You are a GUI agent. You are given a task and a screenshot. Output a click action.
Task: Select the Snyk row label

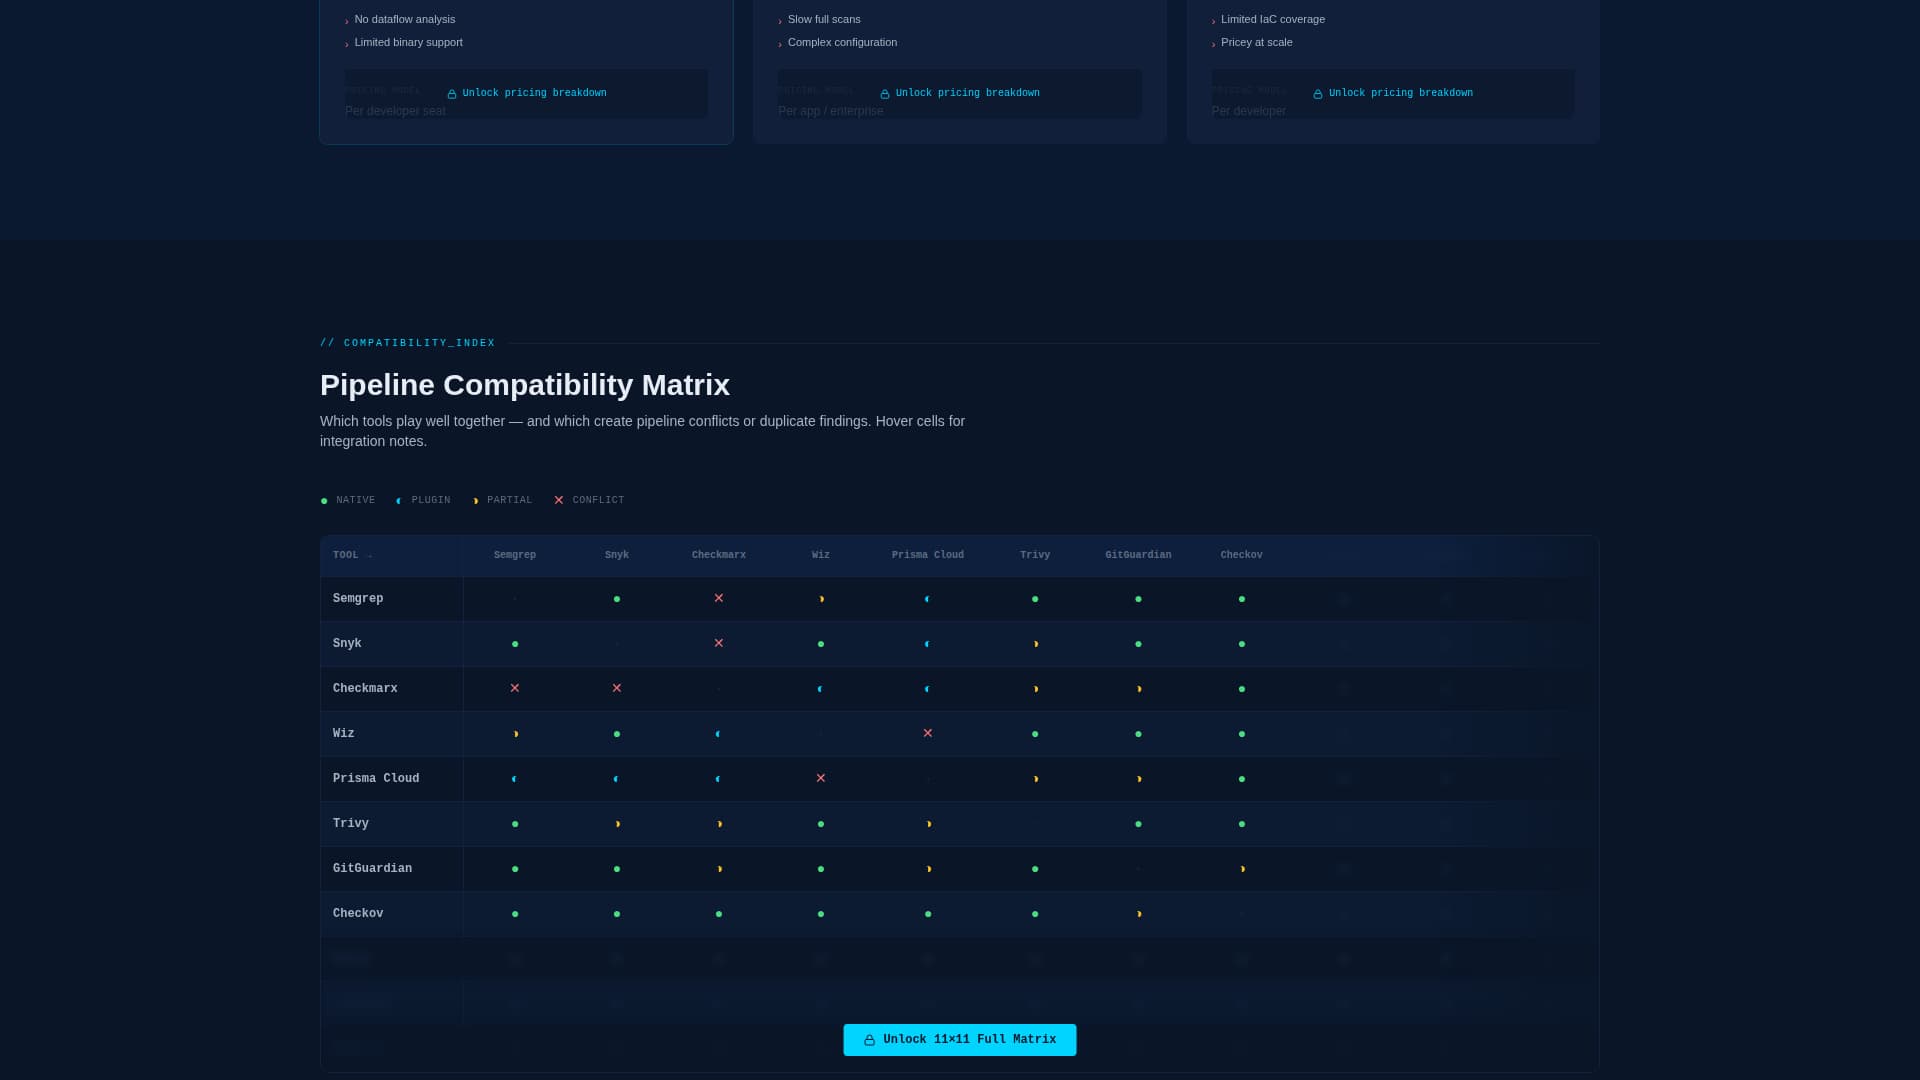click(347, 644)
